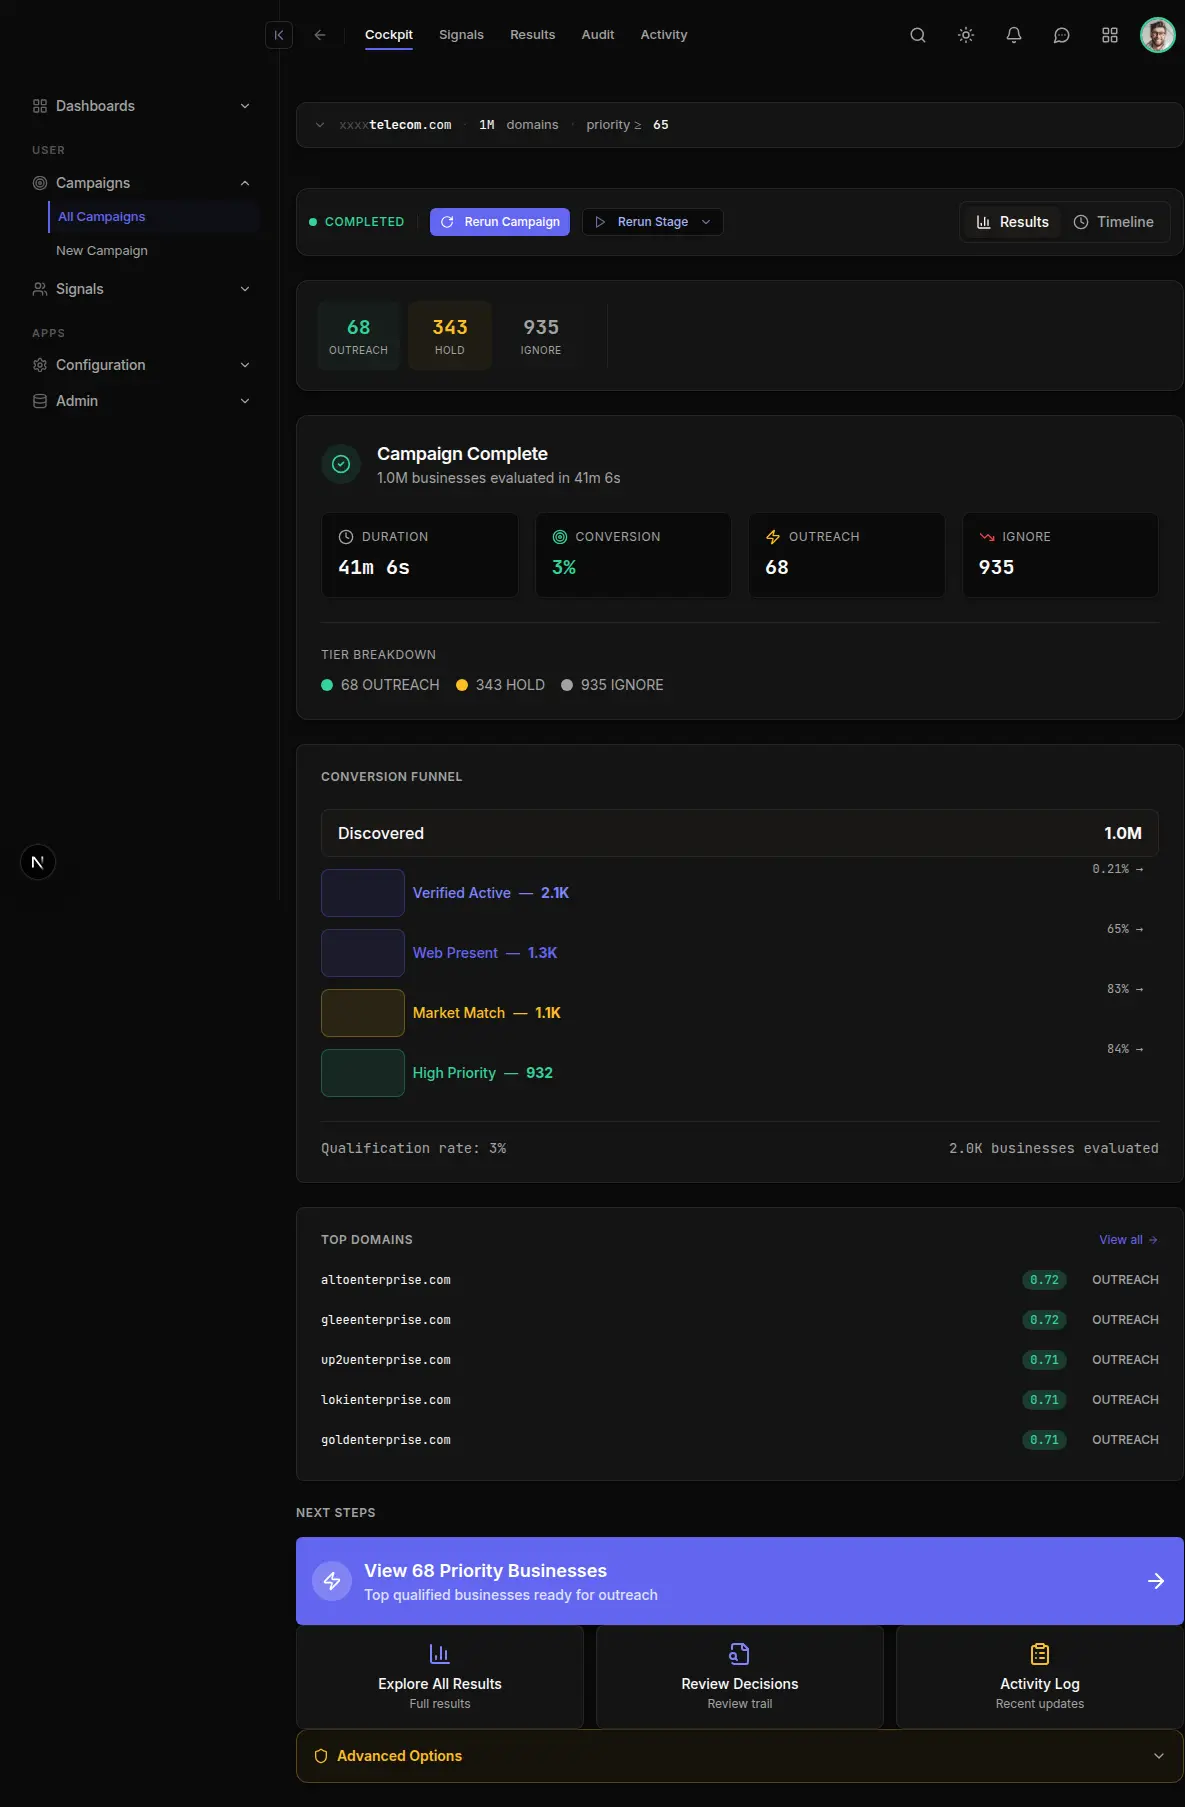Screen dimensions: 1185x1807
Task: Filter by the 935 Ignore tile
Action: pos(541,336)
